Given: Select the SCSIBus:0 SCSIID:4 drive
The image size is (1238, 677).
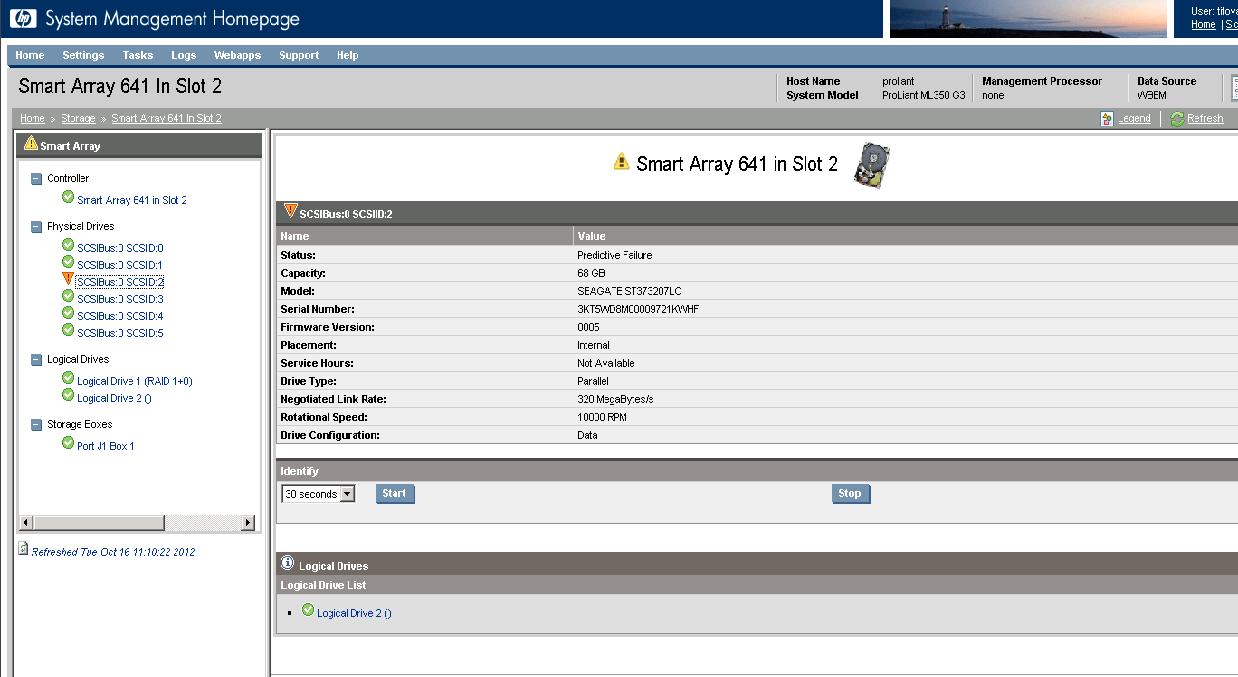Looking at the screenshot, I should coord(120,316).
